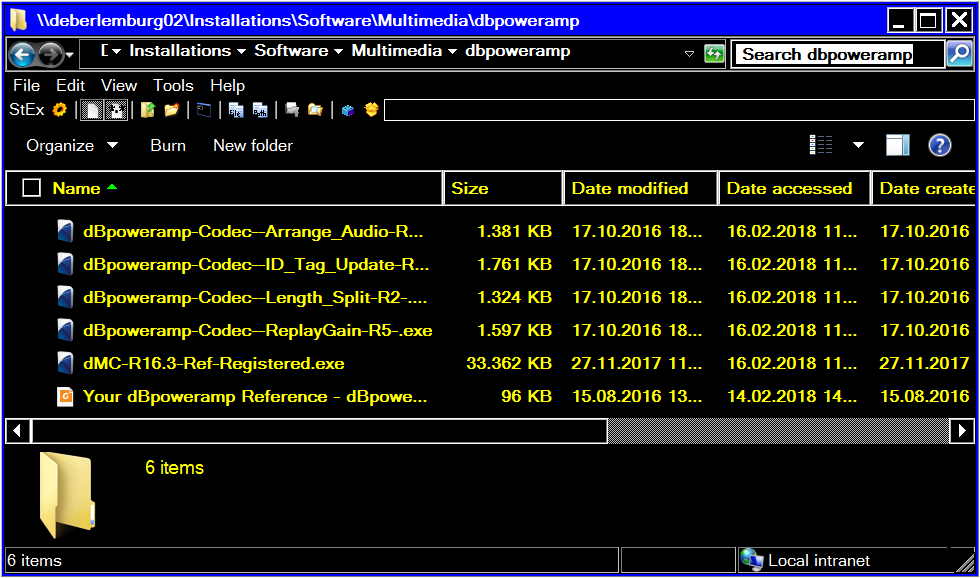Tick the select-all checkbox in header
Screen dimensions: 980x578
pos(32,188)
